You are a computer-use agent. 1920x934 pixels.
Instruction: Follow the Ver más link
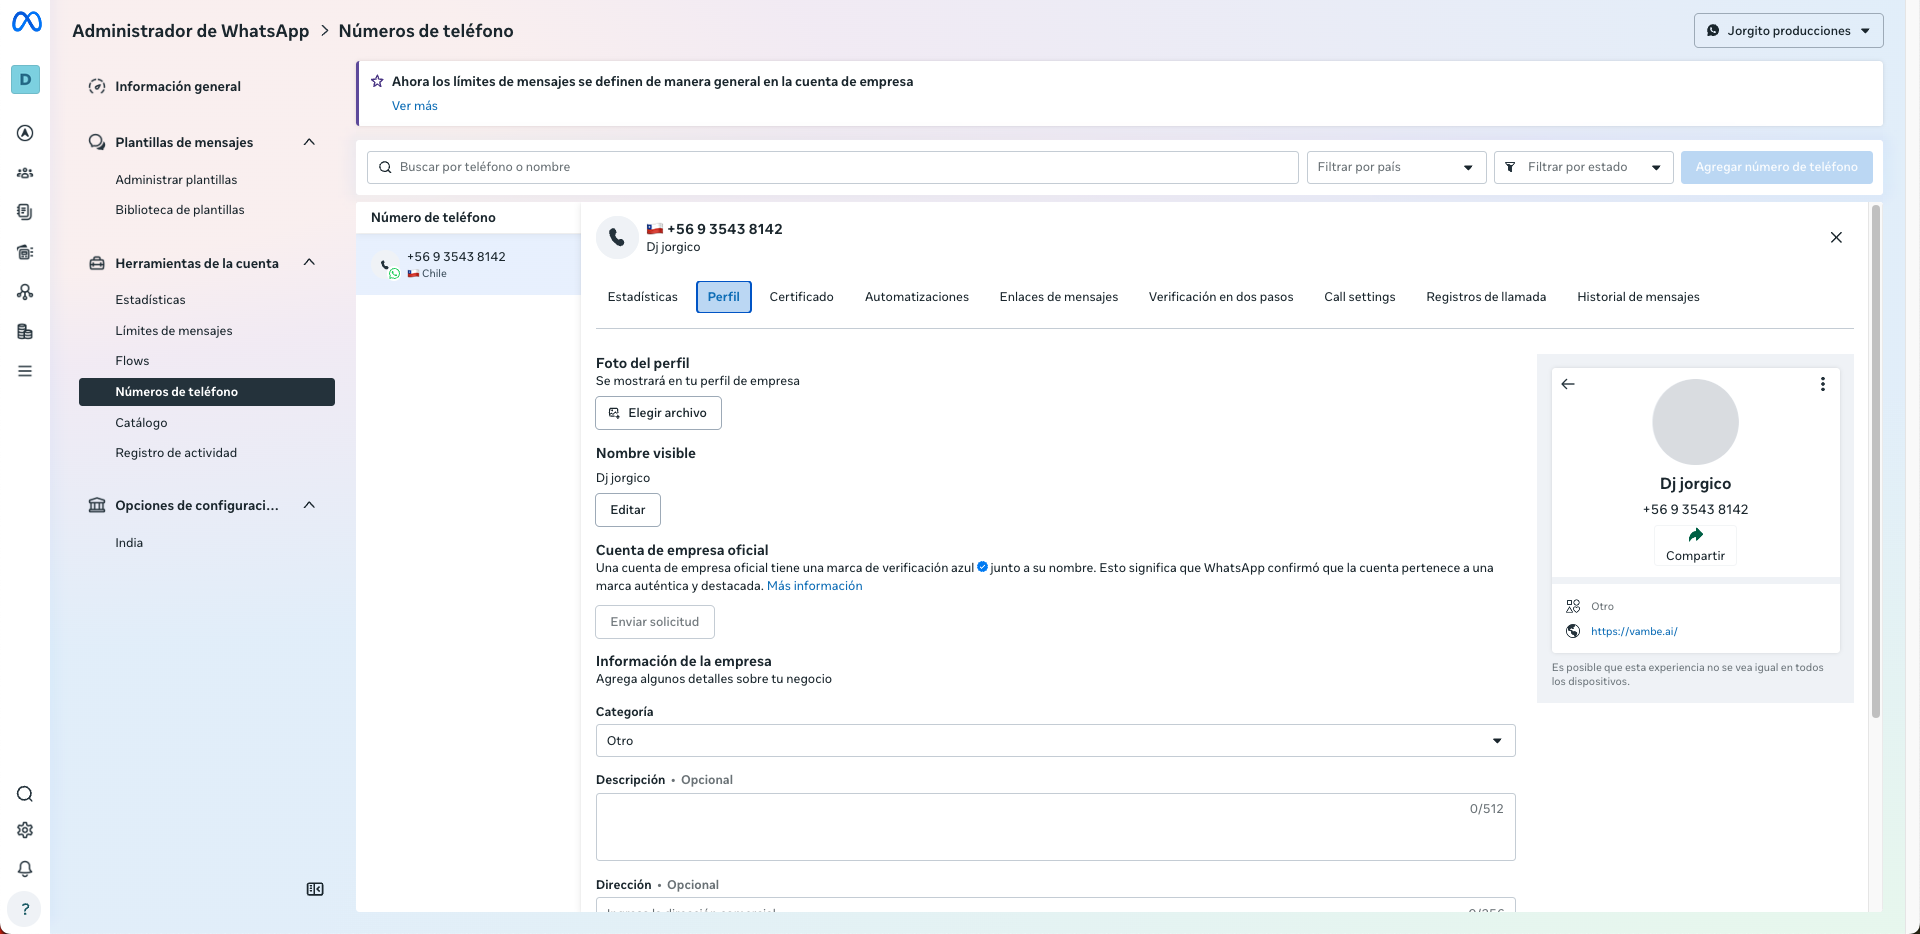click(414, 106)
